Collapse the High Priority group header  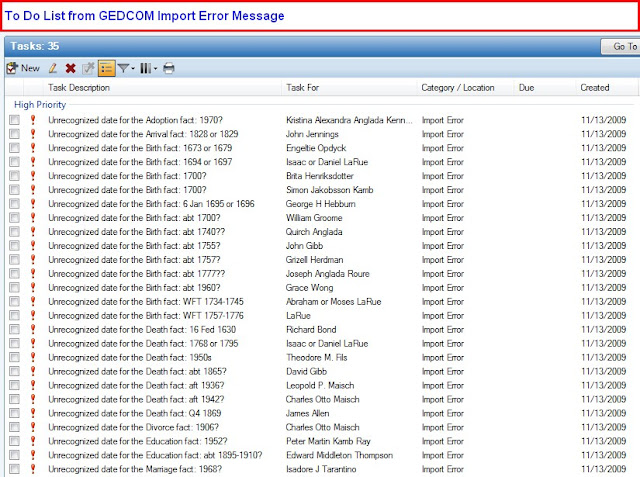pos(40,105)
